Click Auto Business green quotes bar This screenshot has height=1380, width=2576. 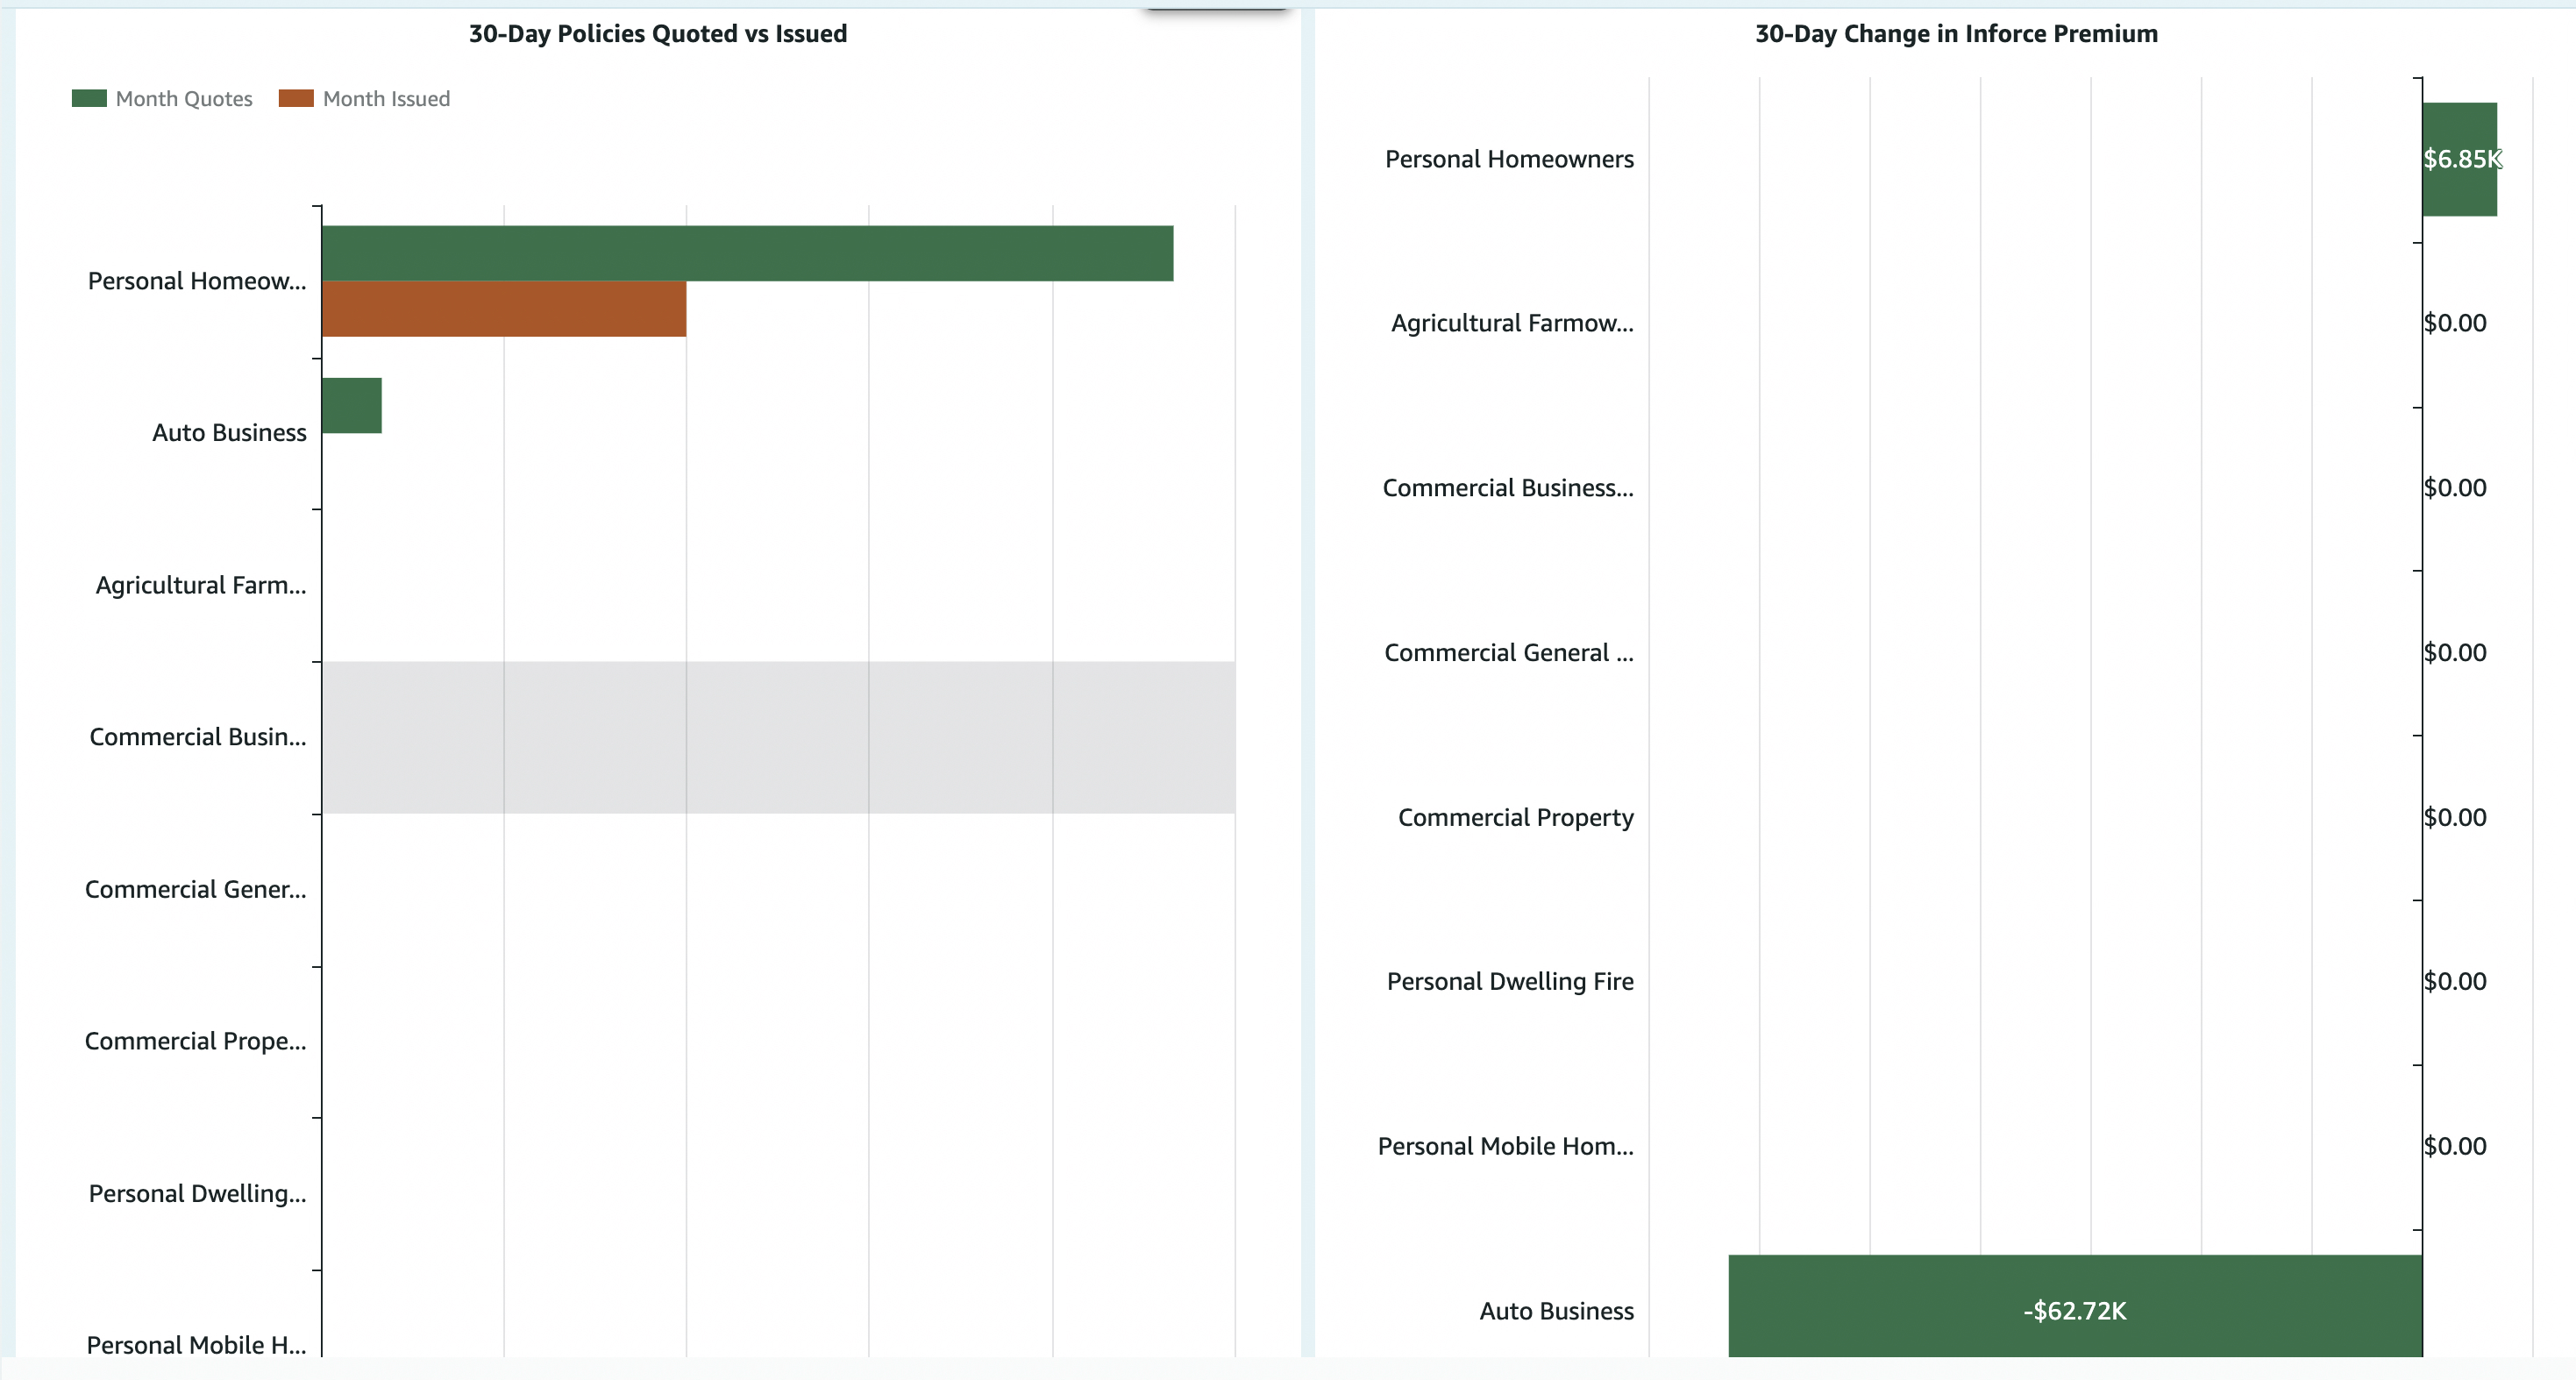click(x=352, y=406)
